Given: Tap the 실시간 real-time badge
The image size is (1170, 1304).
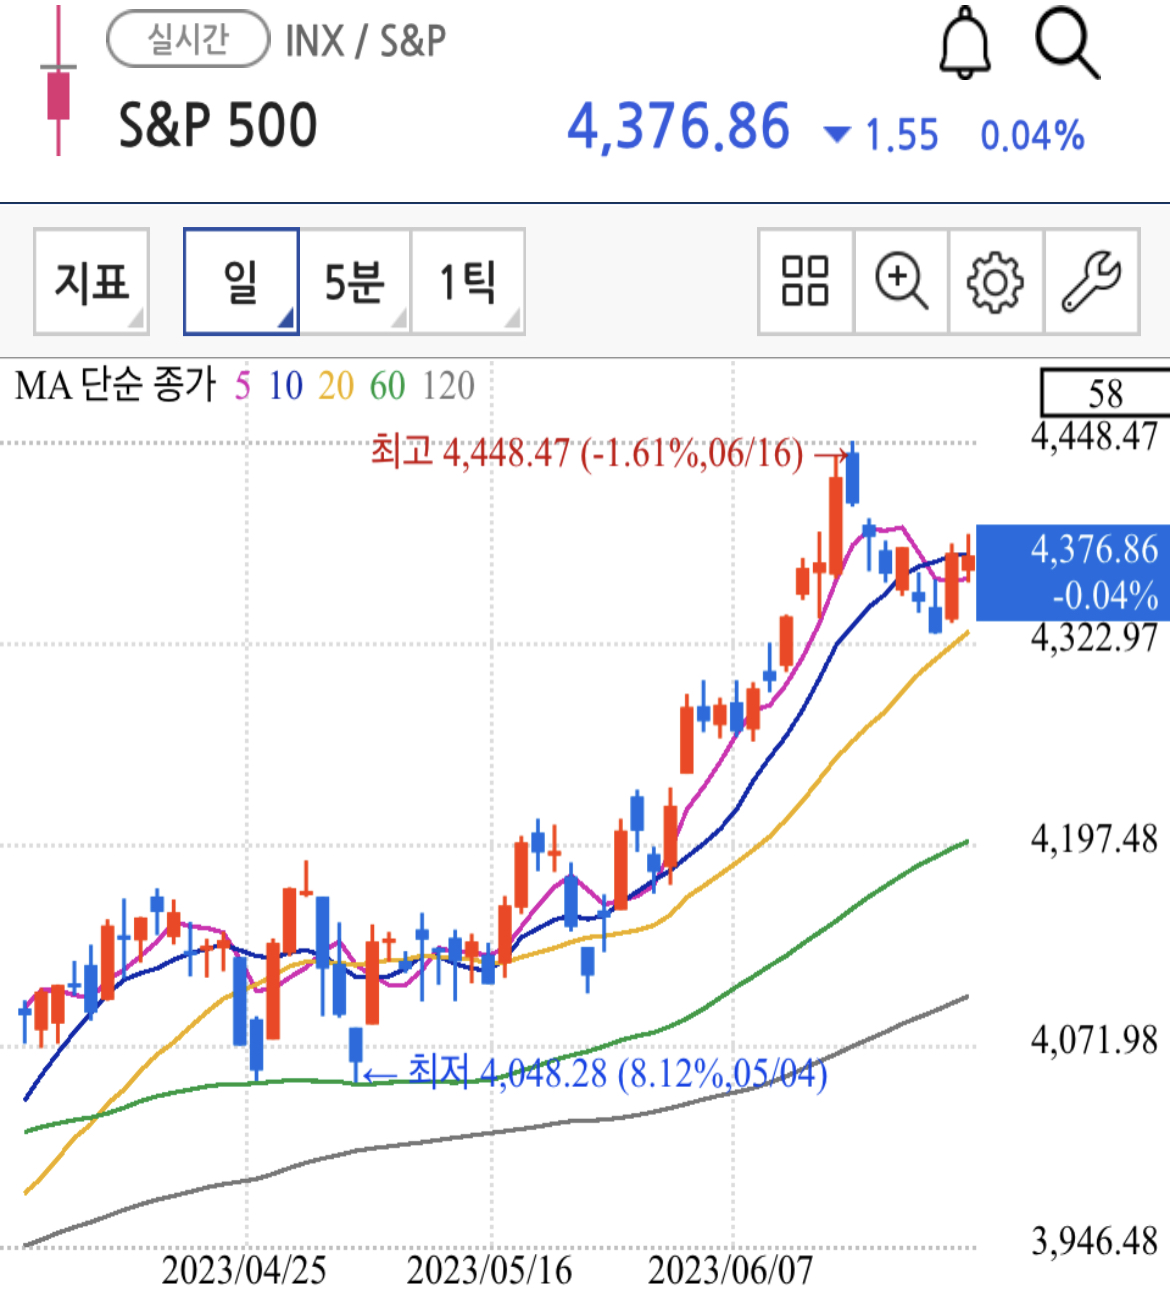Looking at the screenshot, I should point(188,39).
